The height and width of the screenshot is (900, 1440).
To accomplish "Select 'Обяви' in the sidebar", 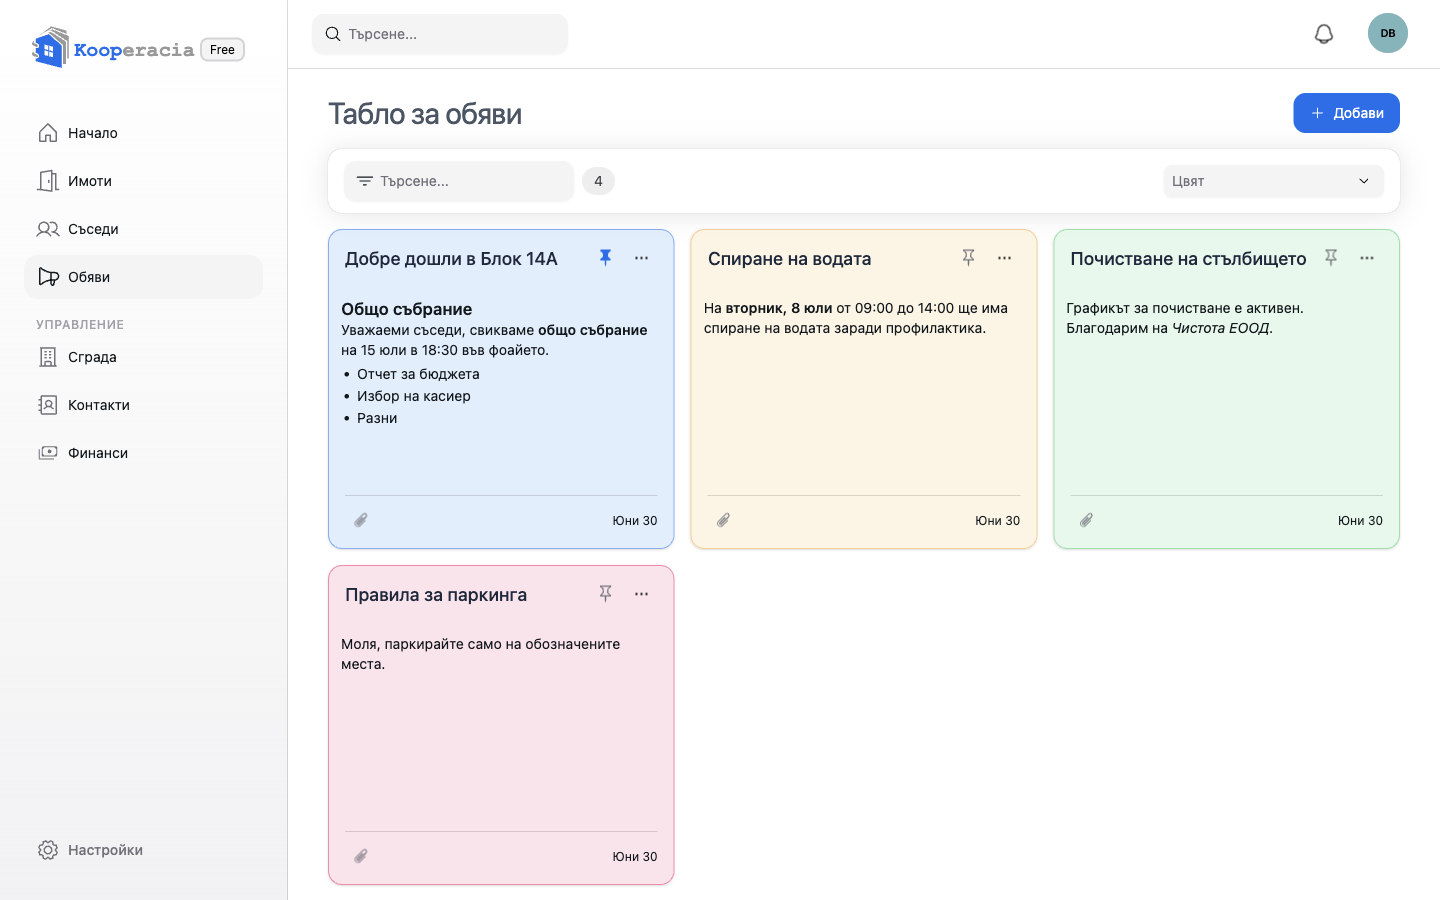I will pyautogui.click(x=143, y=277).
